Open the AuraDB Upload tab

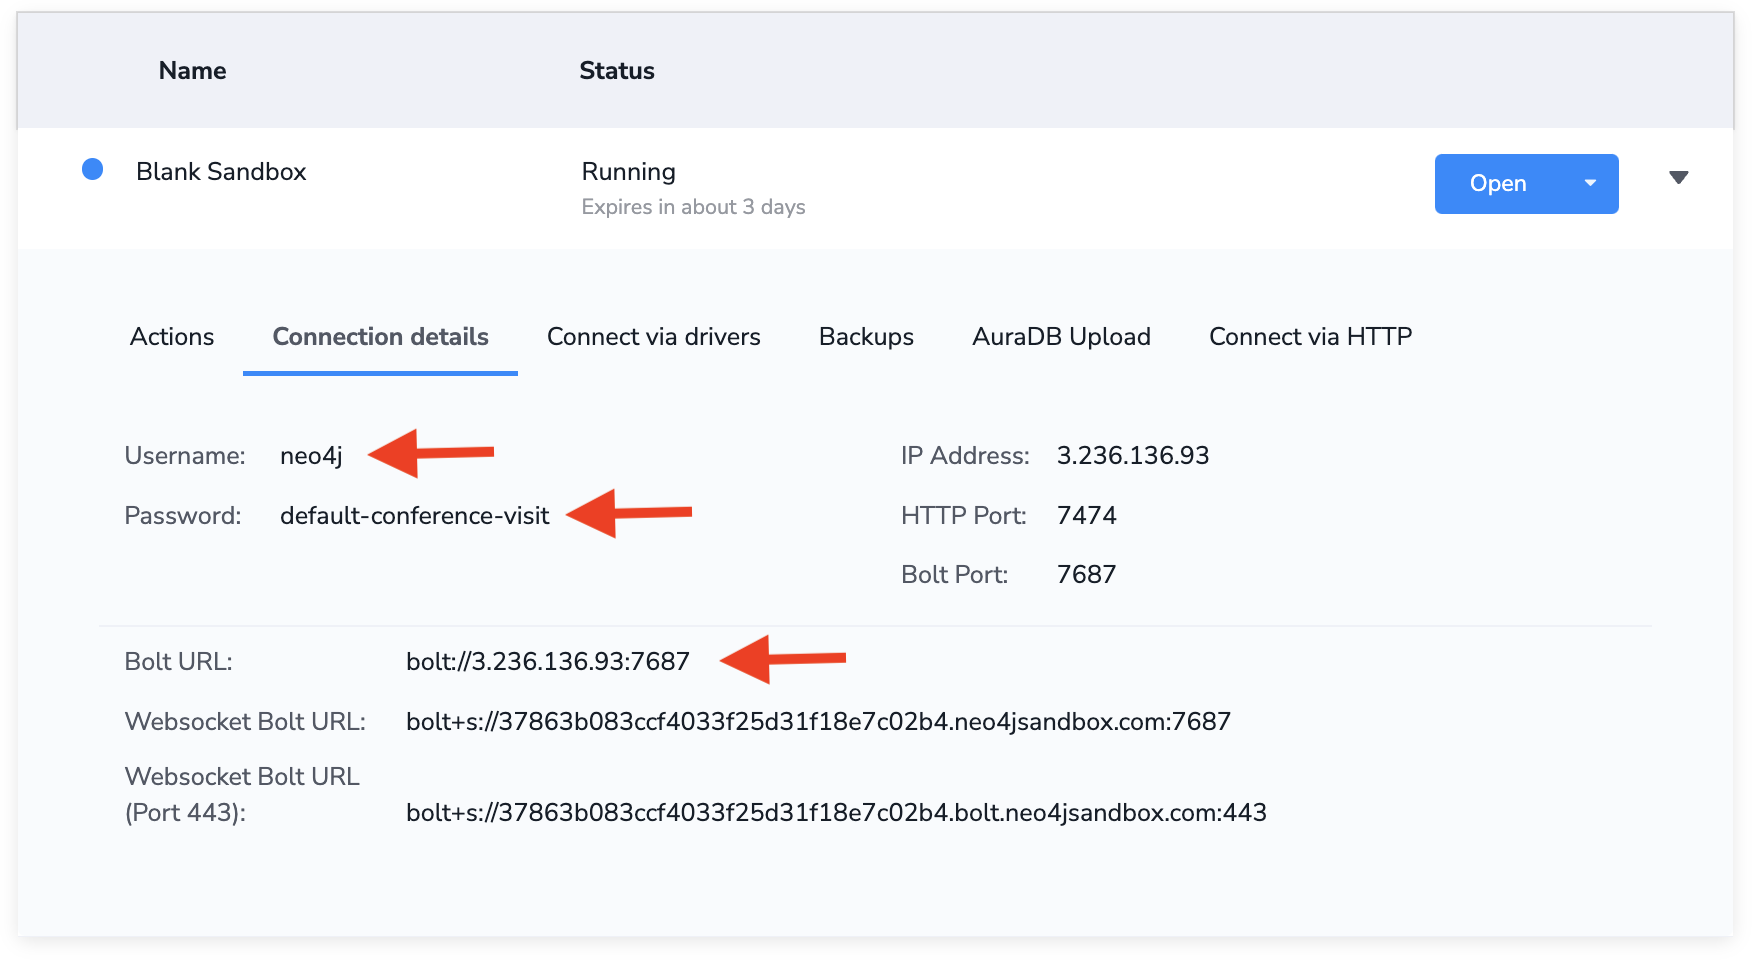(1060, 337)
